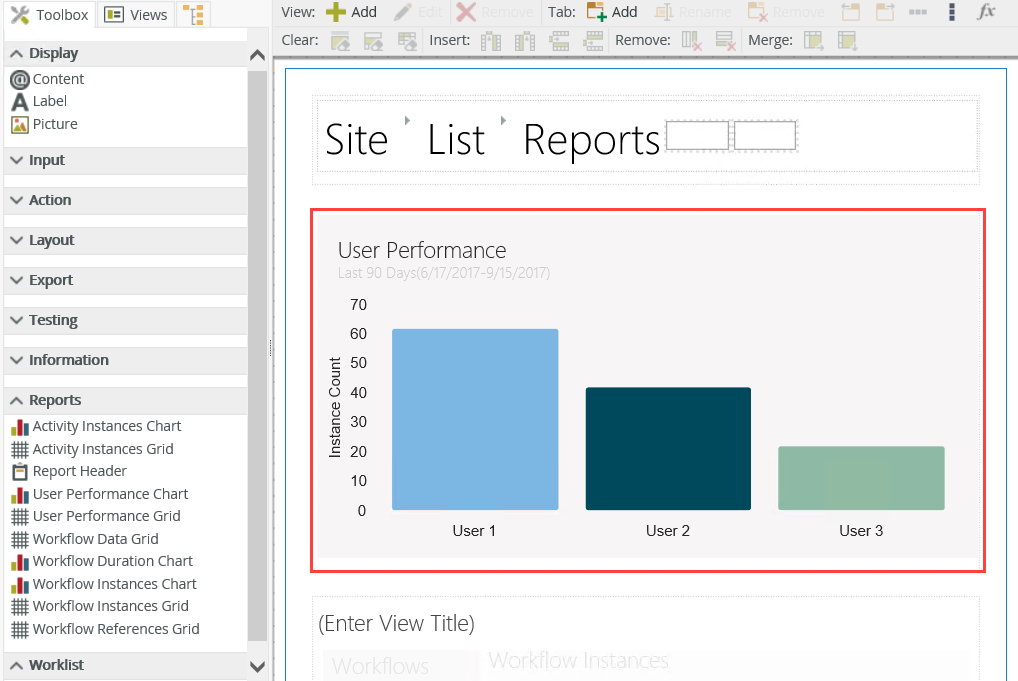
Task: Click the first Merge cells icon
Action: [814, 41]
